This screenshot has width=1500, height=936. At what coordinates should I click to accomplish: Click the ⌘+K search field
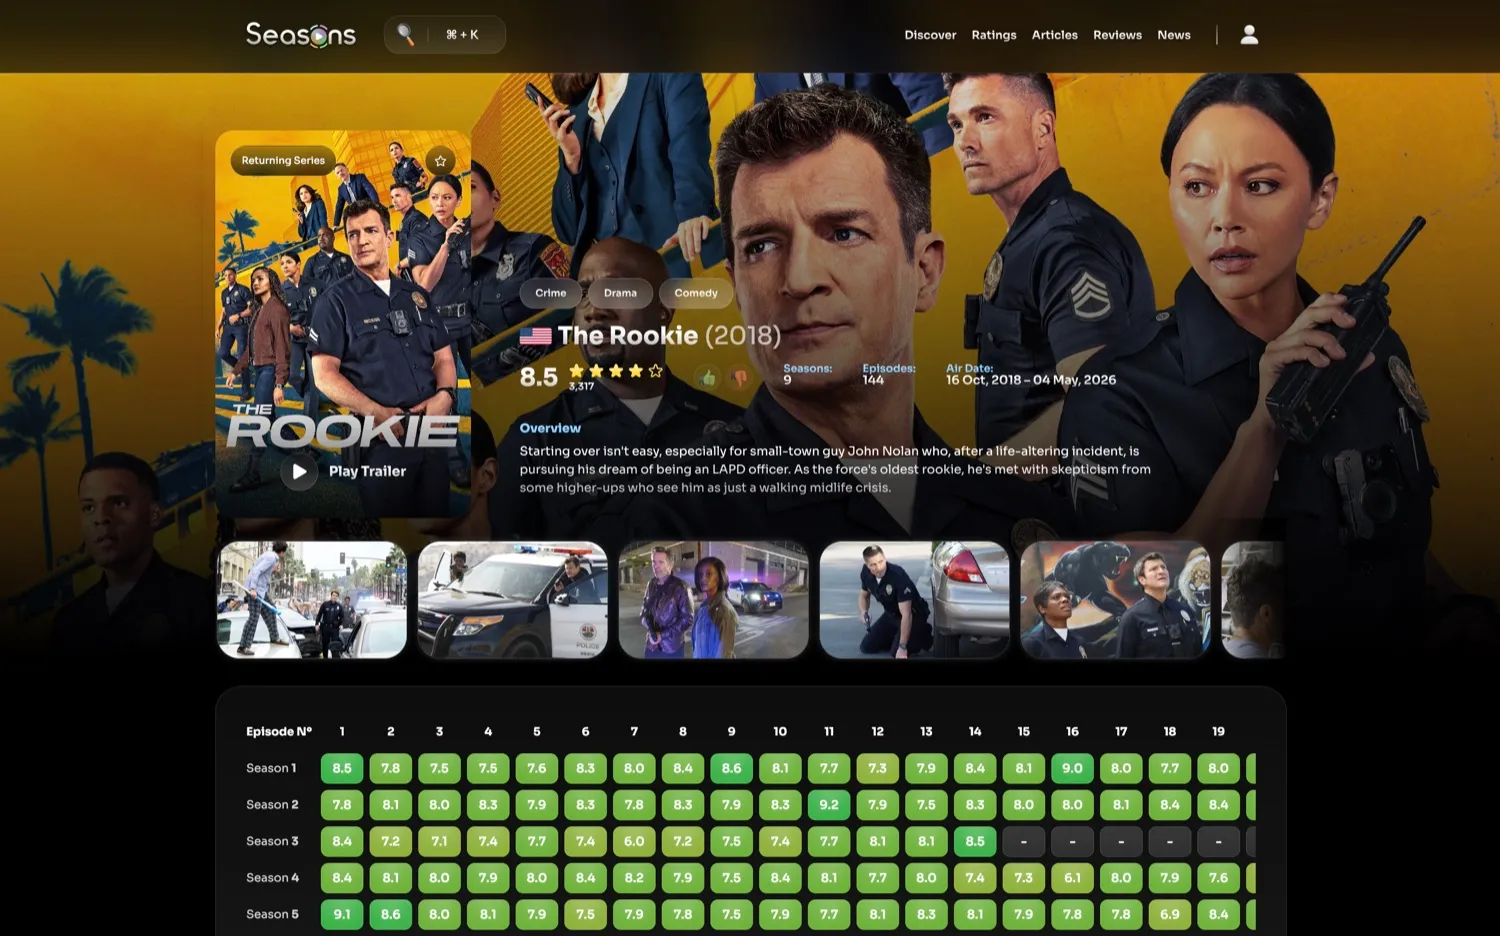coord(445,35)
